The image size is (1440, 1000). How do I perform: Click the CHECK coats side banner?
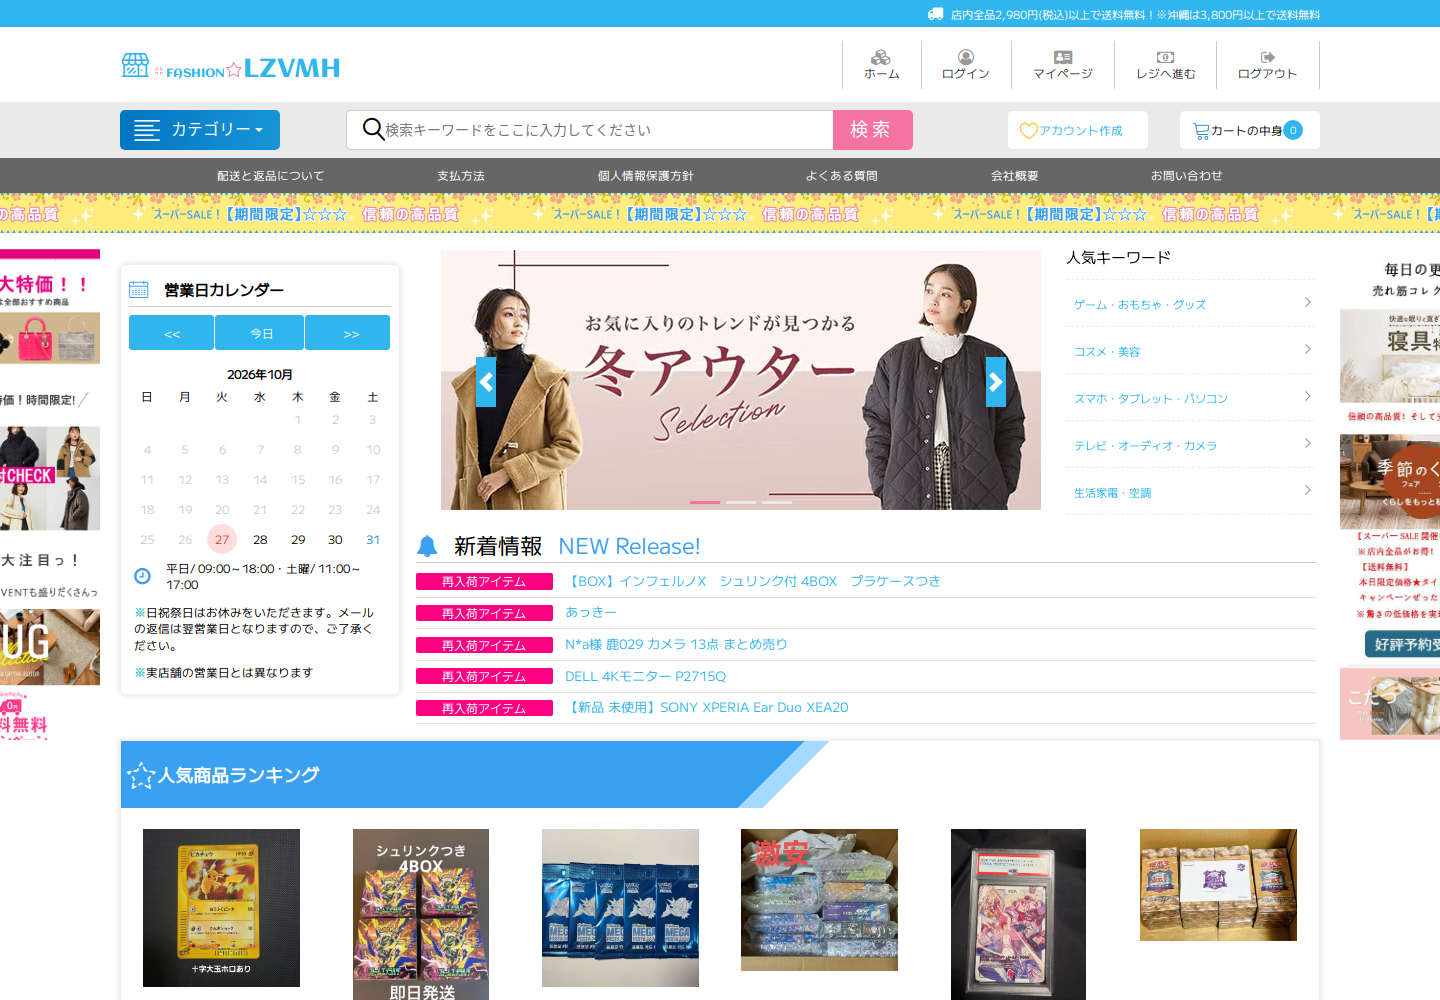pos(50,478)
